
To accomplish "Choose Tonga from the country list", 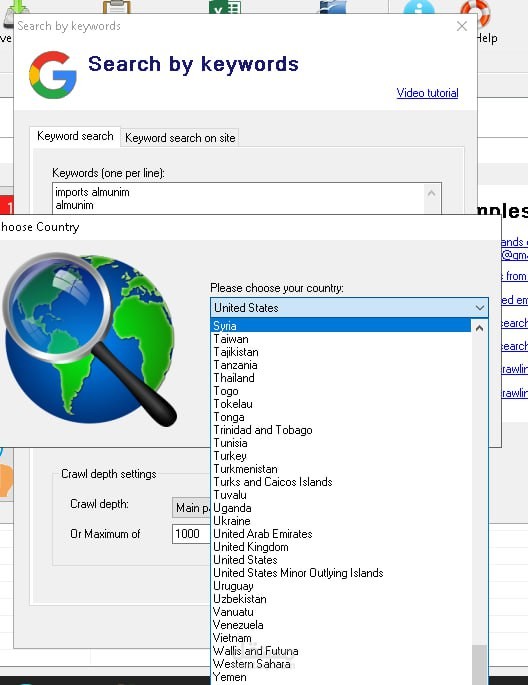I will tap(341, 417).
